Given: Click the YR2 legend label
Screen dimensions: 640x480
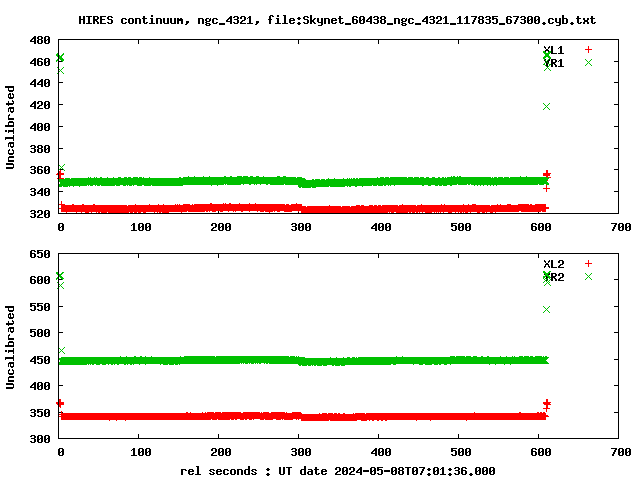Looking at the screenshot, I should point(553,277).
